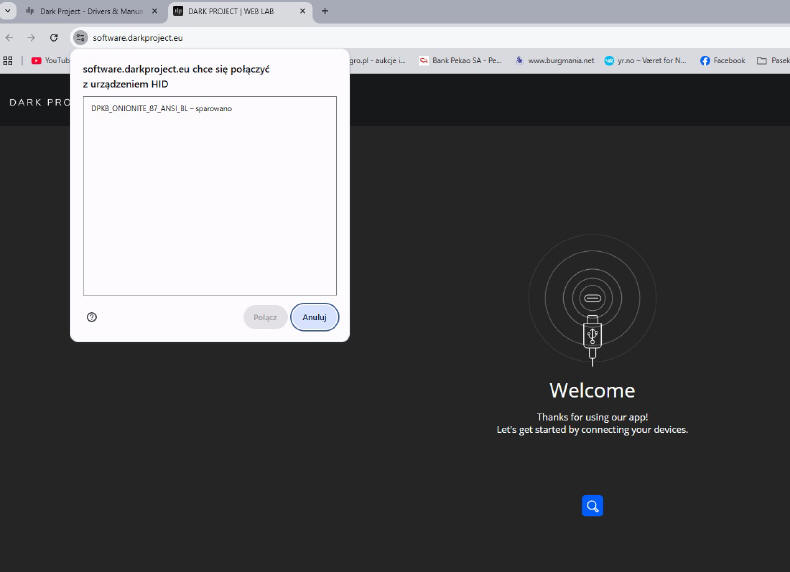The width and height of the screenshot is (790, 572).
Task: Go back using the browser back arrow
Action: click(x=10, y=37)
